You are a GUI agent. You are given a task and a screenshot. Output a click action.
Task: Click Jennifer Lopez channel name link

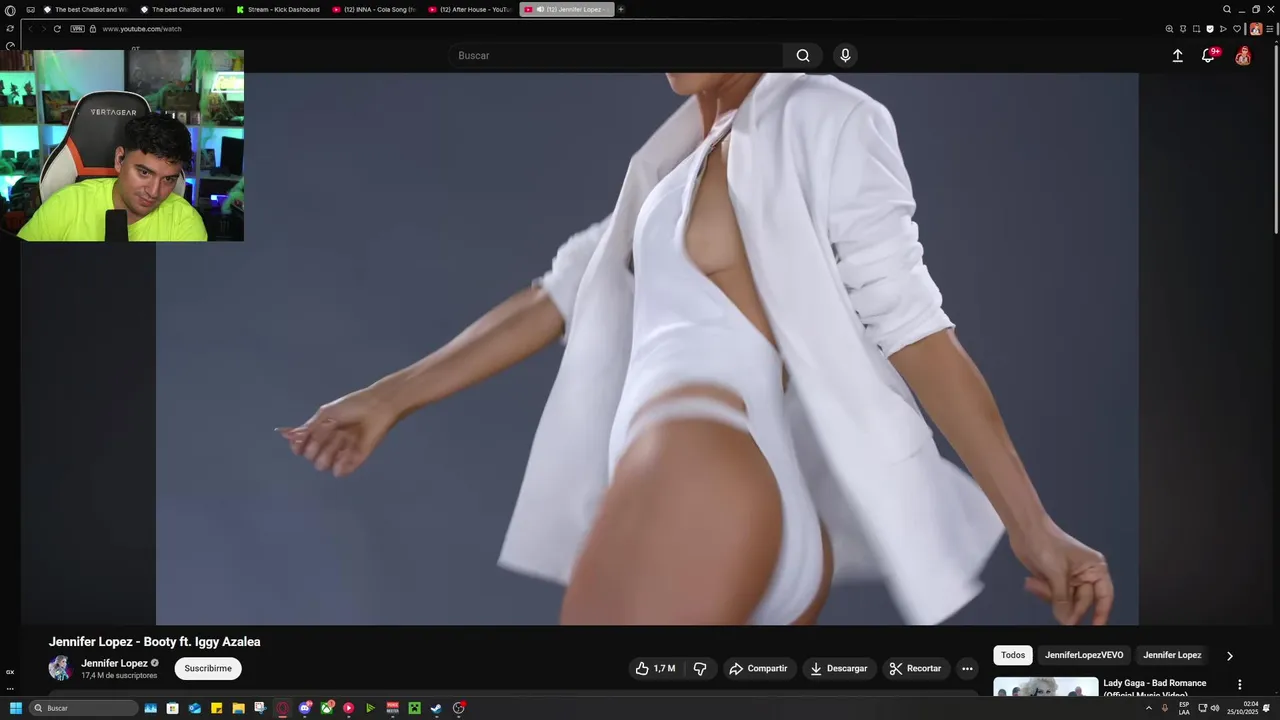(x=114, y=663)
